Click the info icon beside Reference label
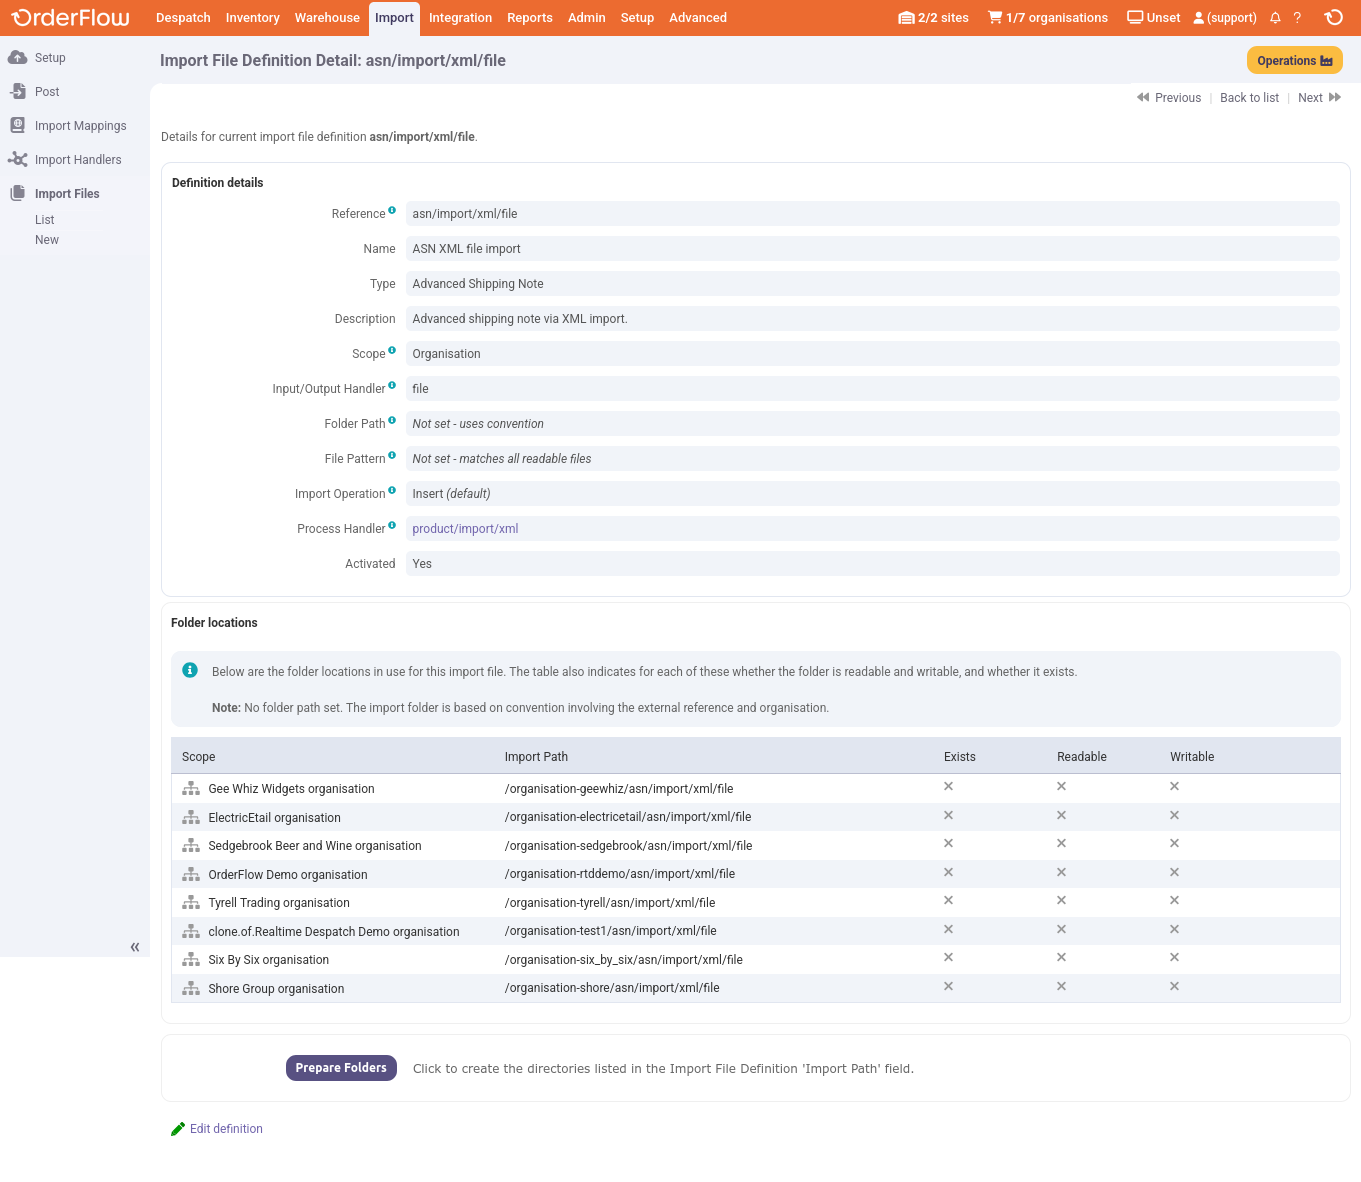The image size is (1361, 1182). point(392,210)
